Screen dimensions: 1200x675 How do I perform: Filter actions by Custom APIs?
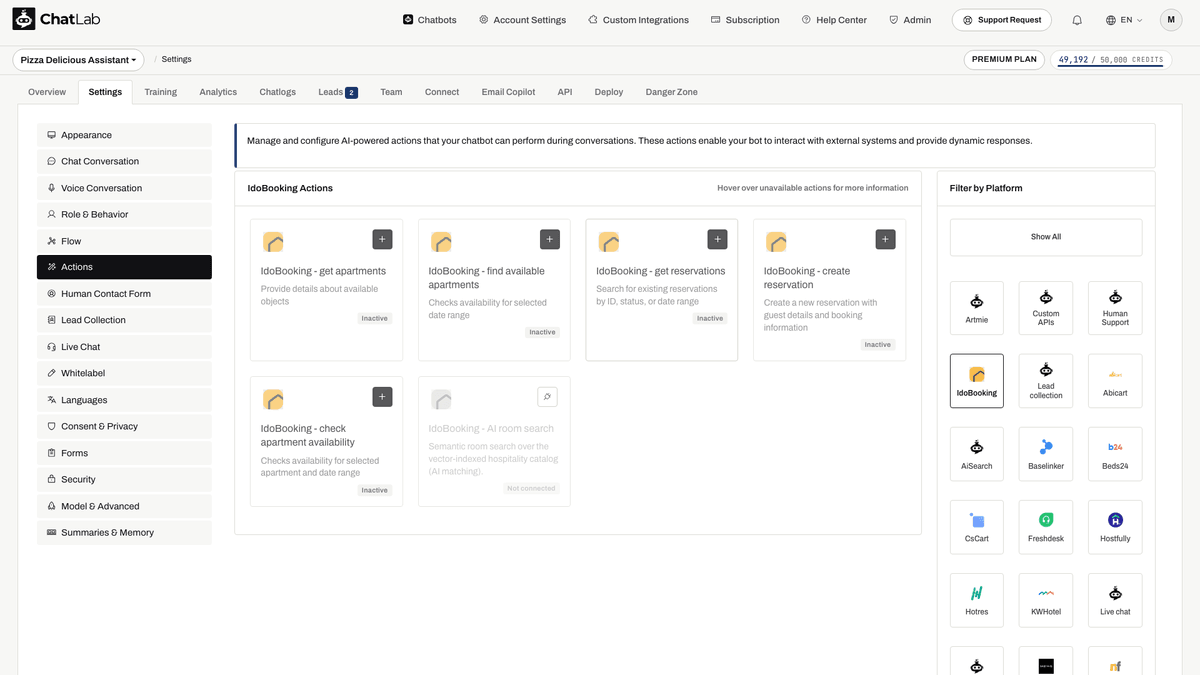pos(1046,308)
